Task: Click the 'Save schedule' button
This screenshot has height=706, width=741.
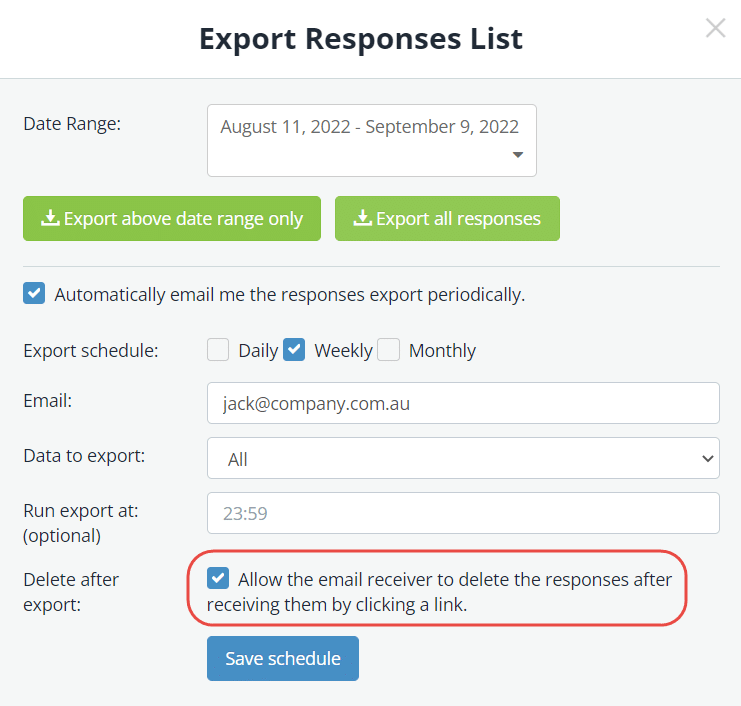Action: (283, 658)
